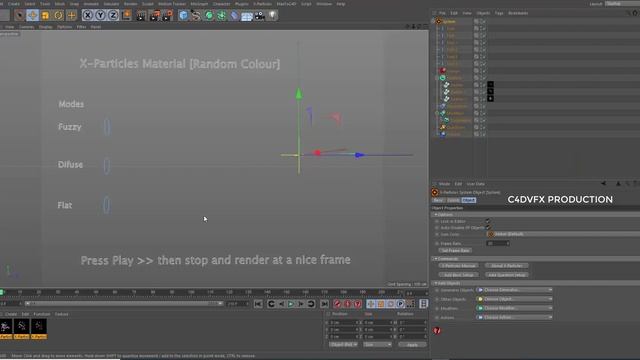
Task: Open viewport Cameras menu
Action: click(27, 27)
